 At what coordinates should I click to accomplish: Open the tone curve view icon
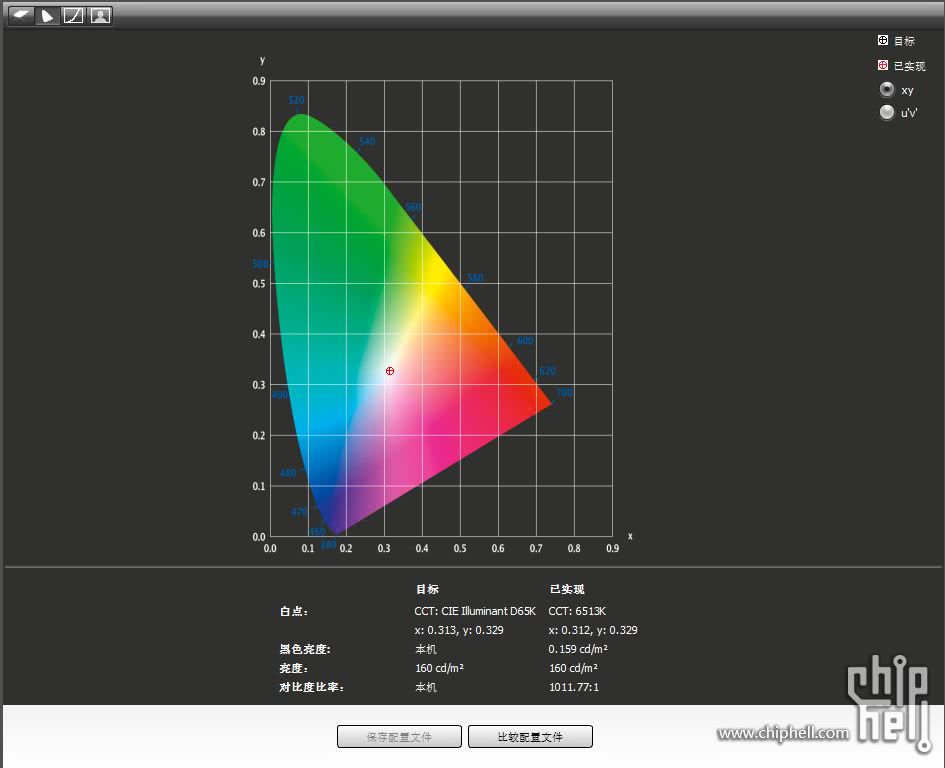tap(73, 15)
